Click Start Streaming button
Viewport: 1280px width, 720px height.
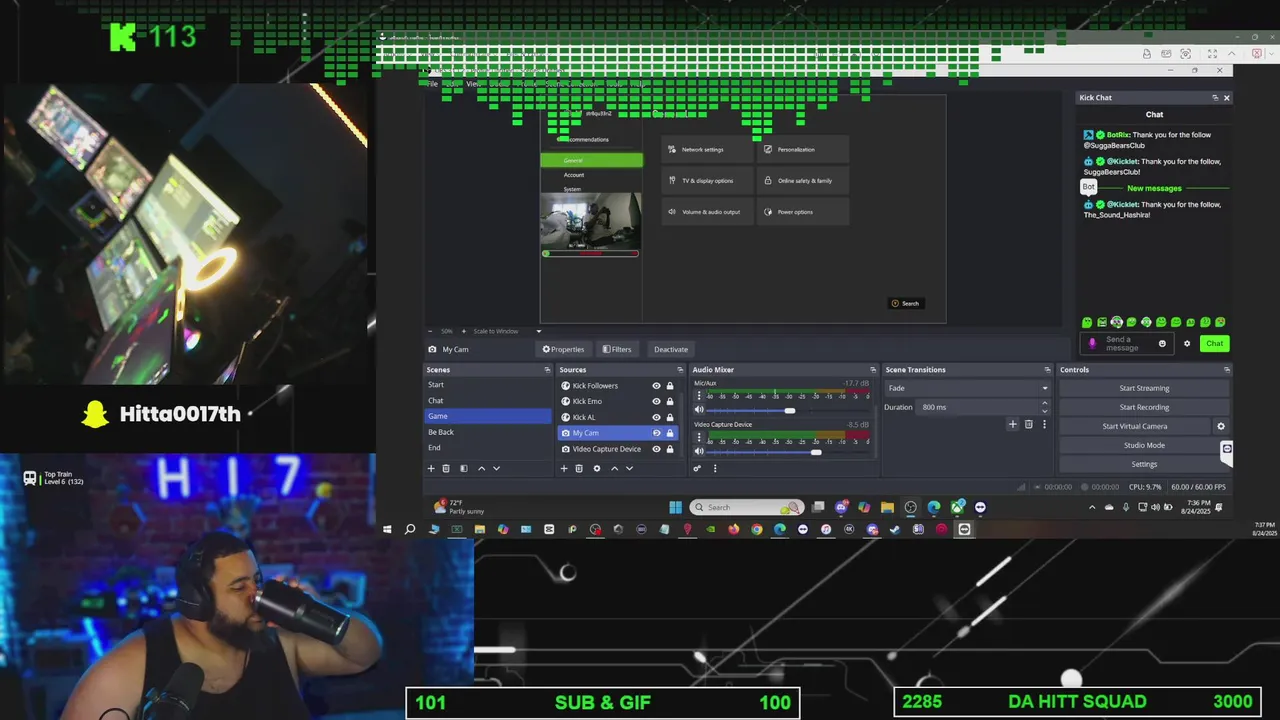click(x=1144, y=388)
